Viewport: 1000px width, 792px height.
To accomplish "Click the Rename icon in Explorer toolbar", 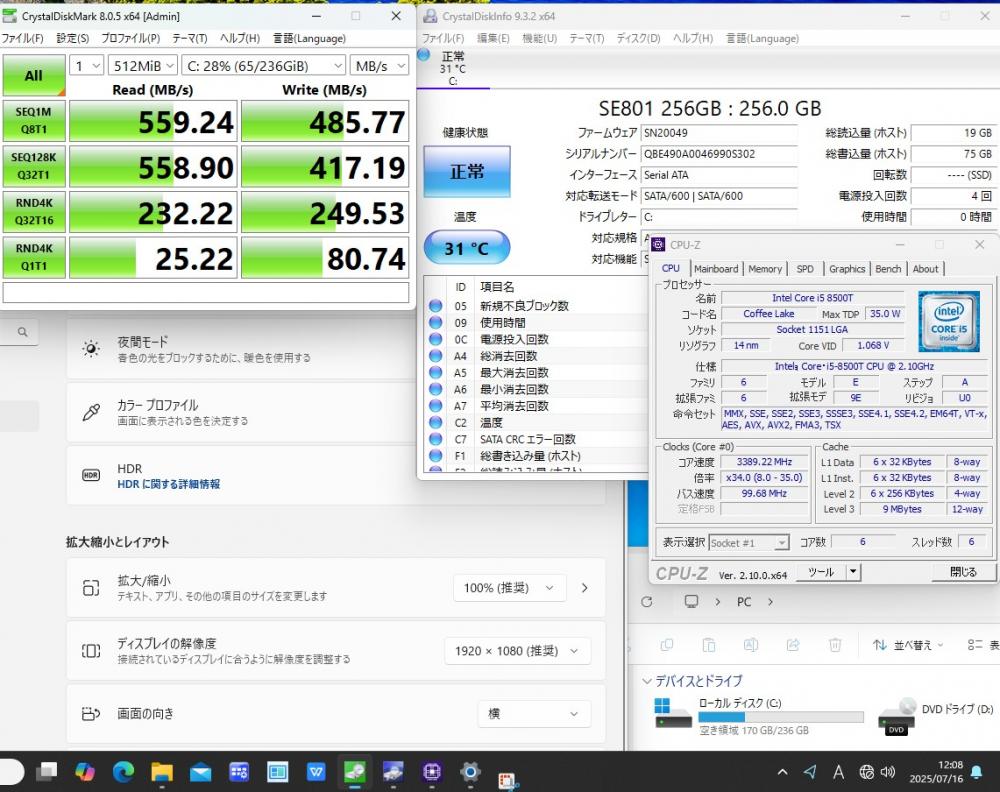I will (751, 645).
